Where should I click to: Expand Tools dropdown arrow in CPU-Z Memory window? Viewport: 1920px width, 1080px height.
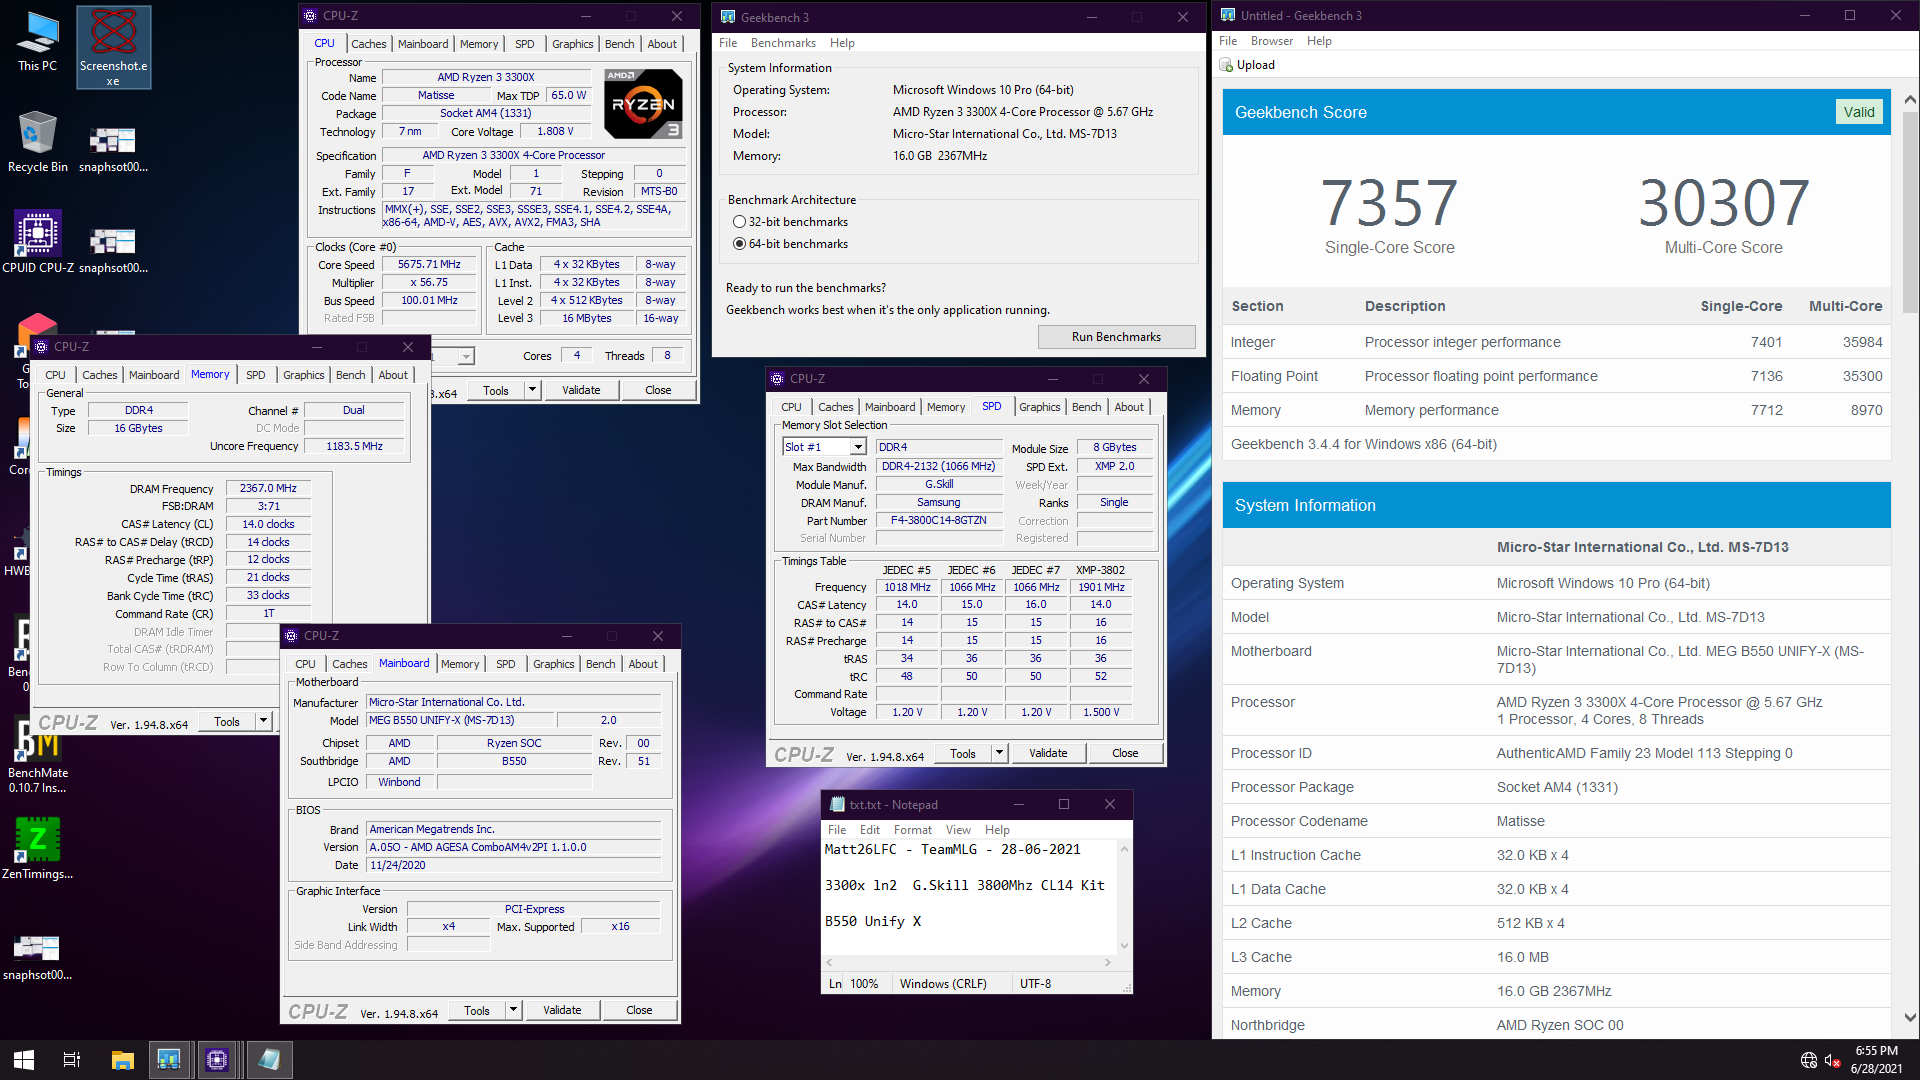[x=263, y=721]
